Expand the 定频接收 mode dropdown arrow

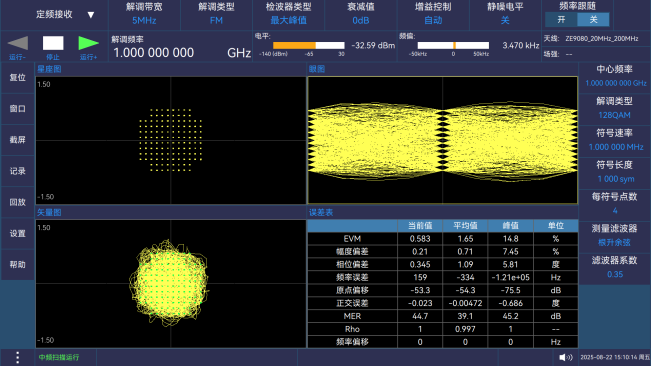coord(91,15)
